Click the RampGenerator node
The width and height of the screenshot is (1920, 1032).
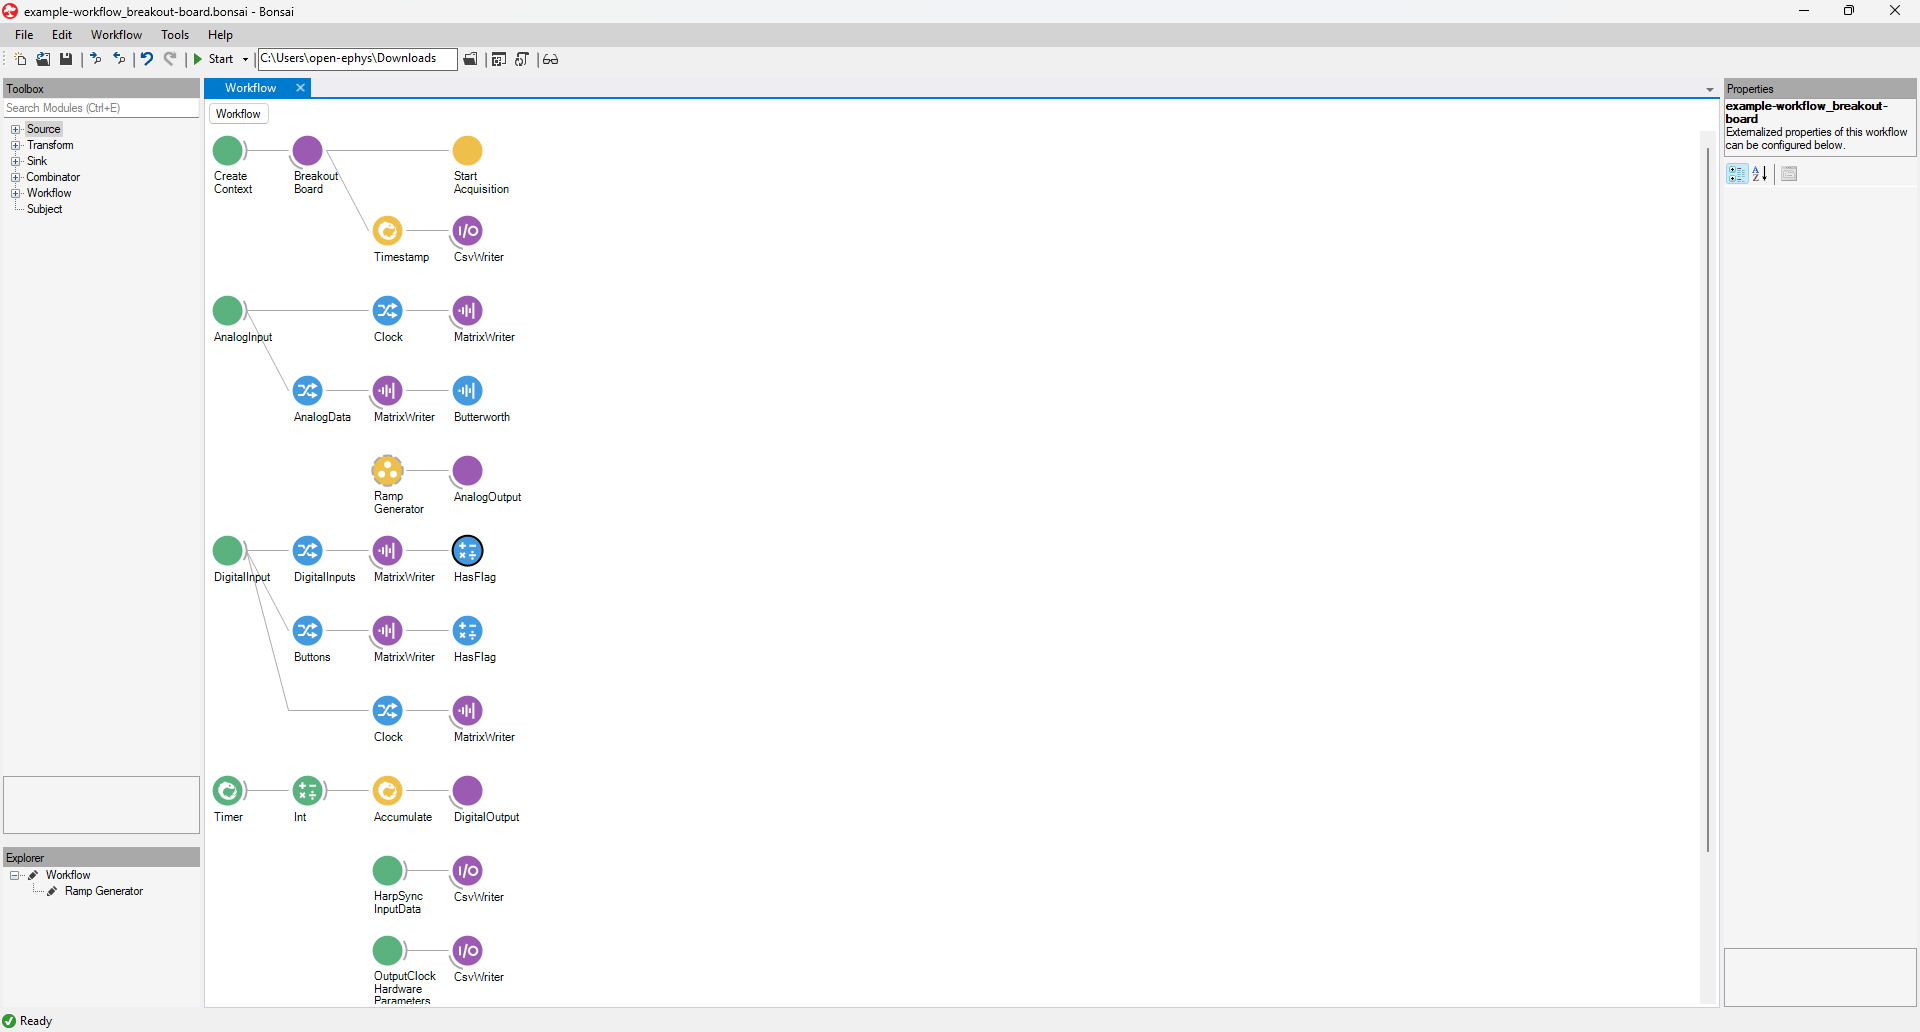pyautogui.click(x=388, y=470)
